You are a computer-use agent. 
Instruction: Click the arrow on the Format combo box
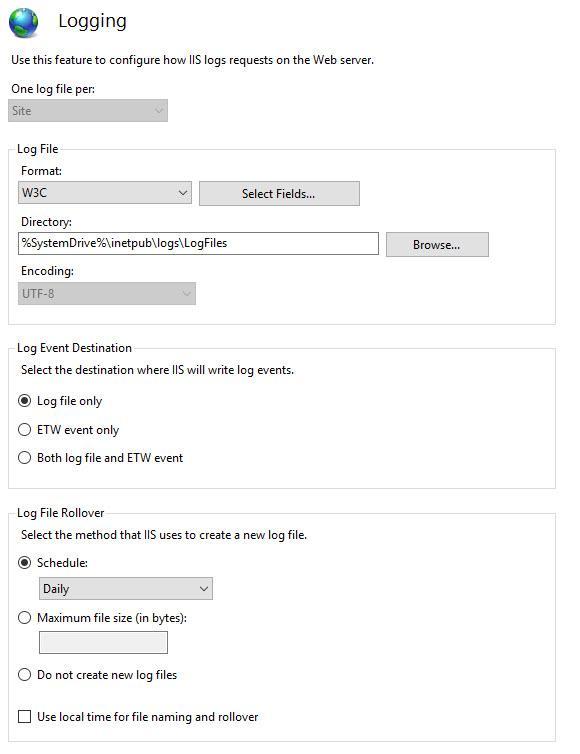click(x=183, y=193)
